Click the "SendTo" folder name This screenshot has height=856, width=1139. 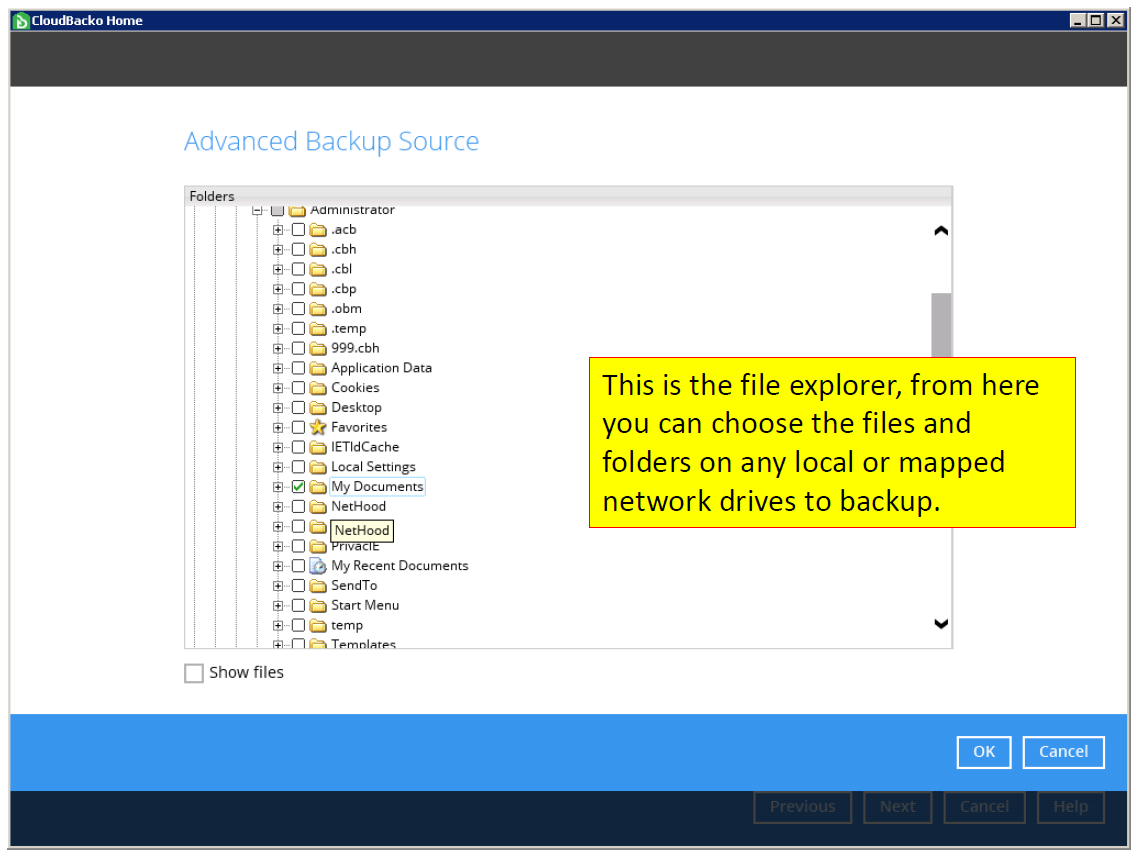354,586
